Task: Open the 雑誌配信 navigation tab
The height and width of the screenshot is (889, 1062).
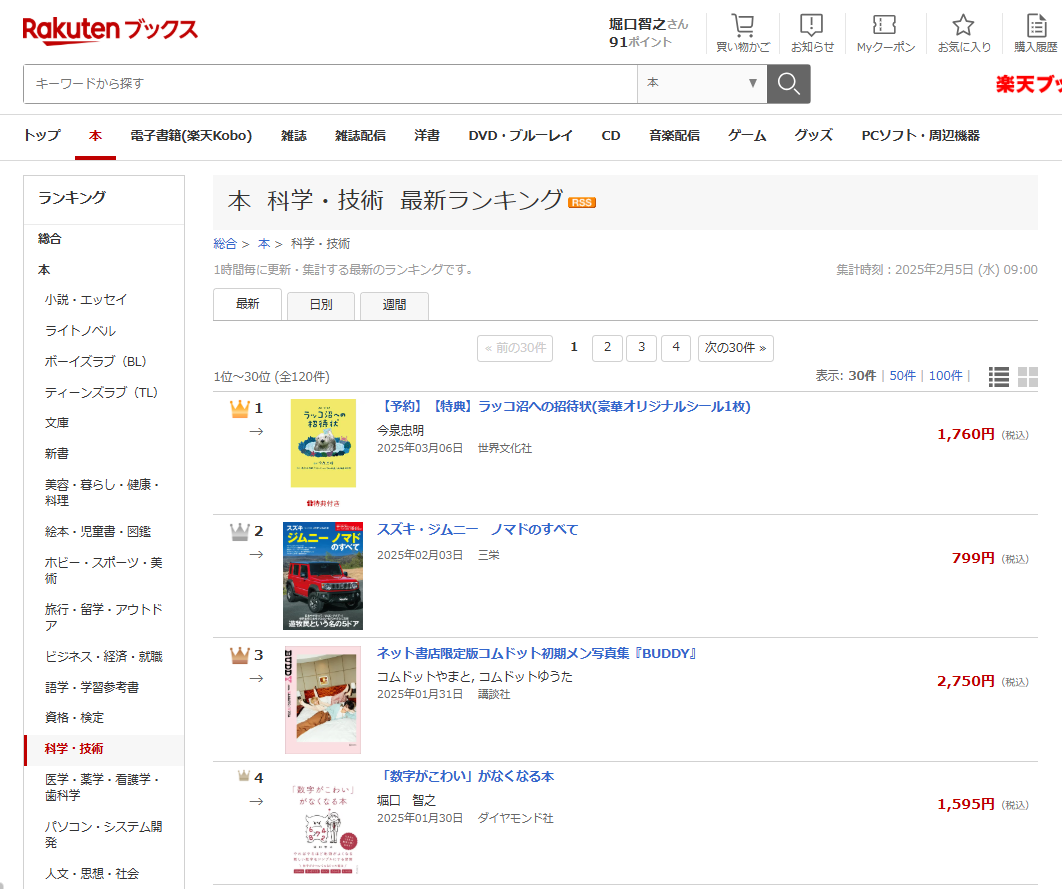Action: tap(360, 135)
